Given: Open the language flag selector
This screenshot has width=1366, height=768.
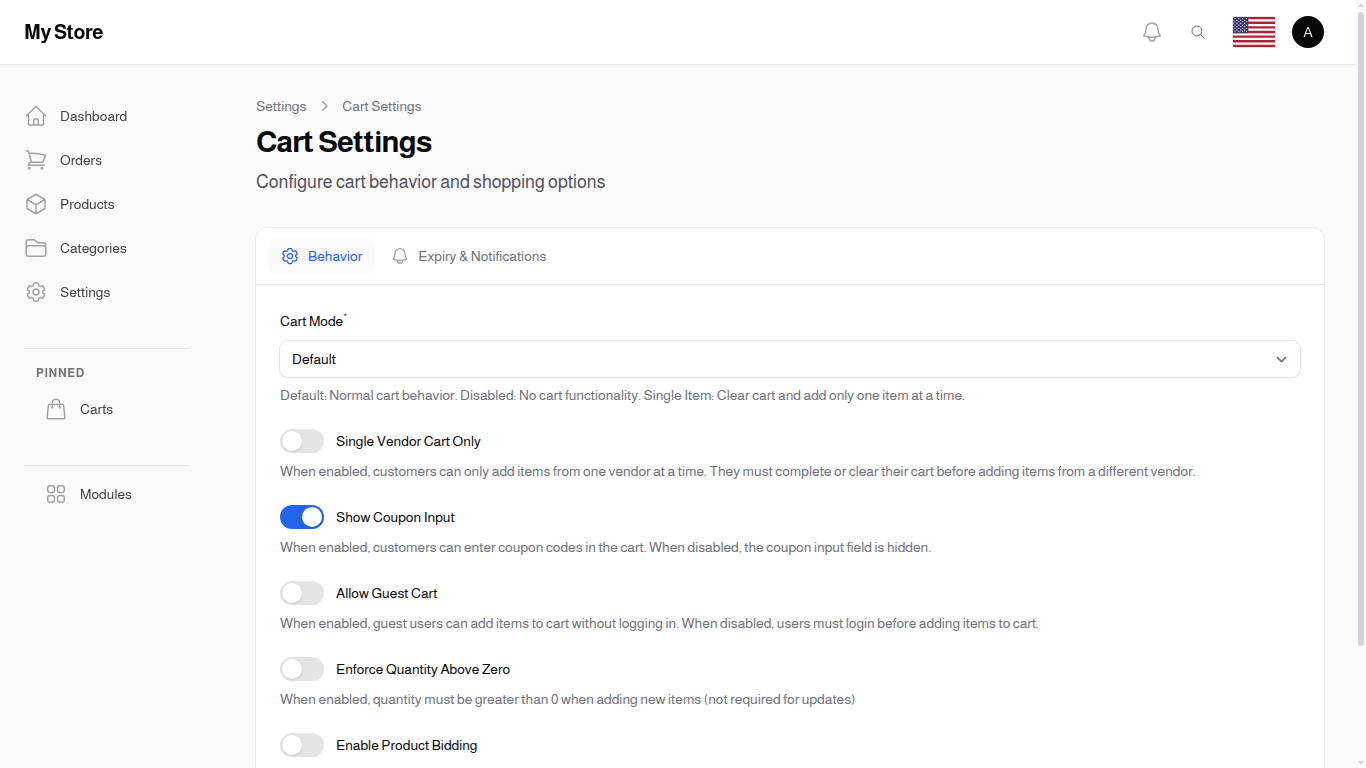Looking at the screenshot, I should (1253, 31).
